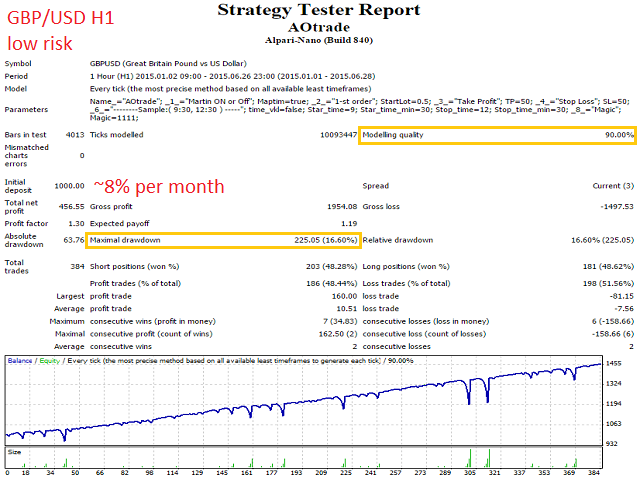Click consecutive wins value '7 (34.83)'
Image resolution: width=640 pixels, height=480 pixels.
(340, 321)
